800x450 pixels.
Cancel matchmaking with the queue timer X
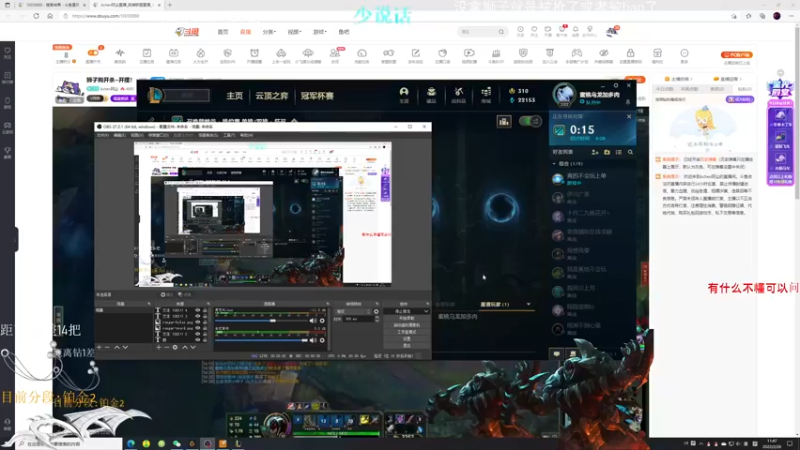click(629, 116)
